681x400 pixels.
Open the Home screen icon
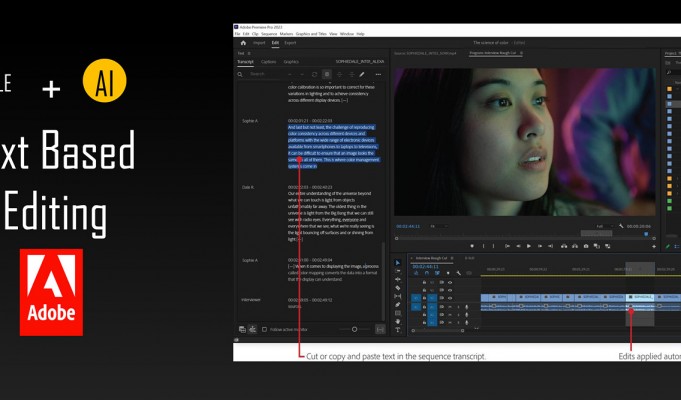(243, 43)
